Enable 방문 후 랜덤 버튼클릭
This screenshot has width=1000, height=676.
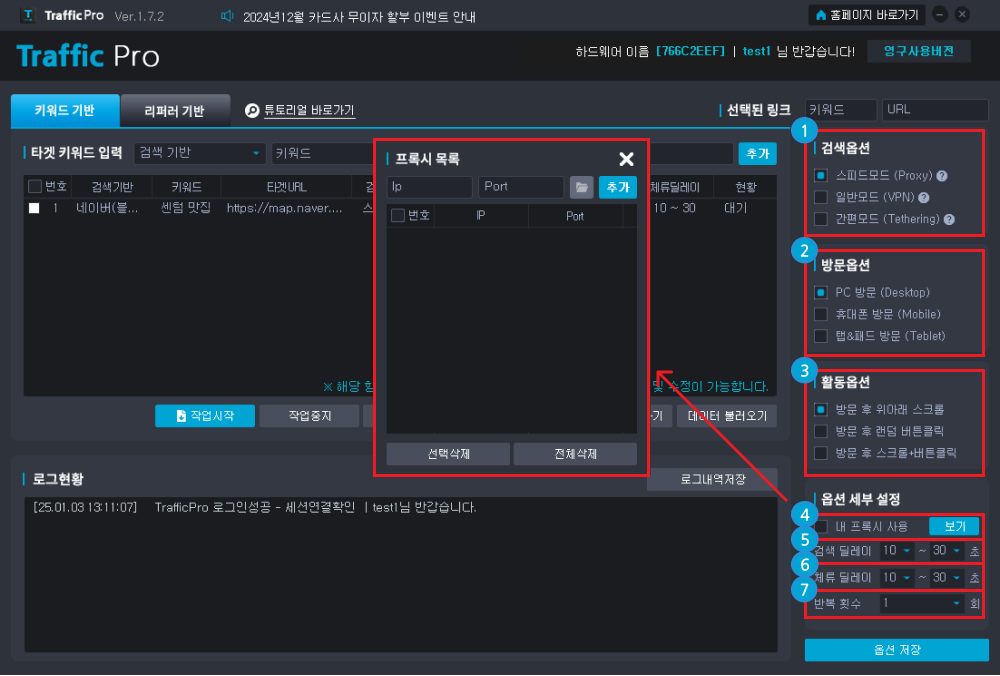821,431
